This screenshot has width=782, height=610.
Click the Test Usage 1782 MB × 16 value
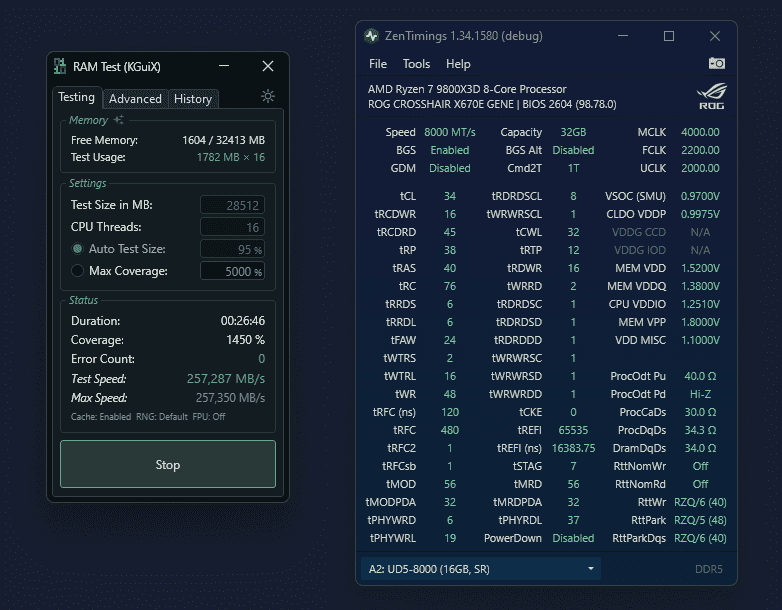click(231, 157)
